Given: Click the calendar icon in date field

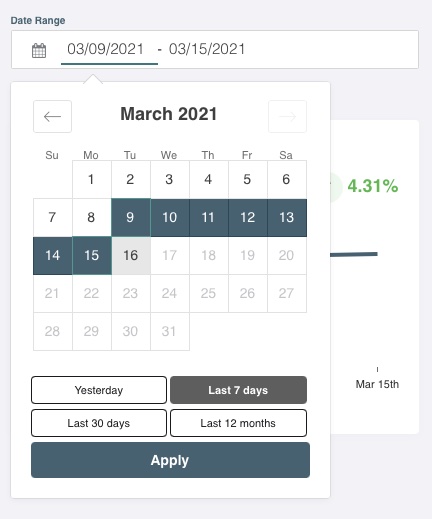Looking at the screenshot, I should 39,50.
